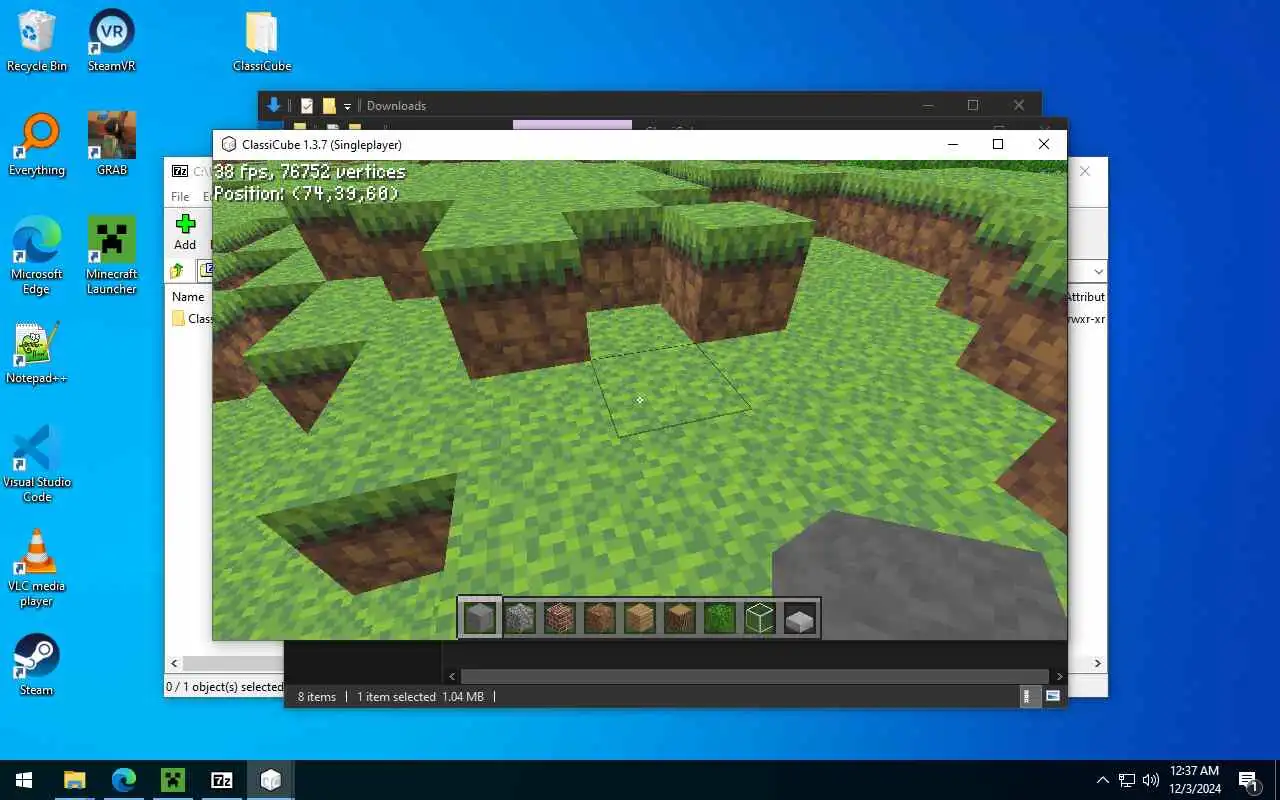Click the highlighted grass block at crosshair

tap(670, 390)
